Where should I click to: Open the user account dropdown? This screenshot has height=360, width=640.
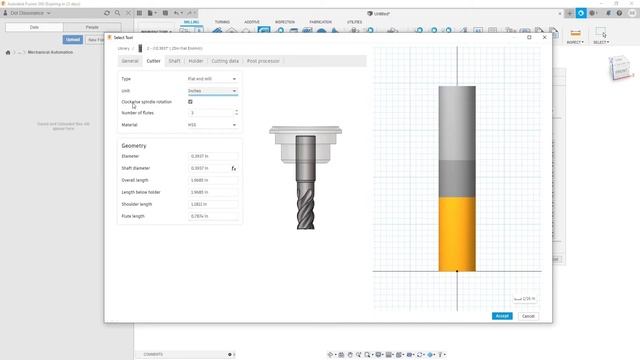27,13
